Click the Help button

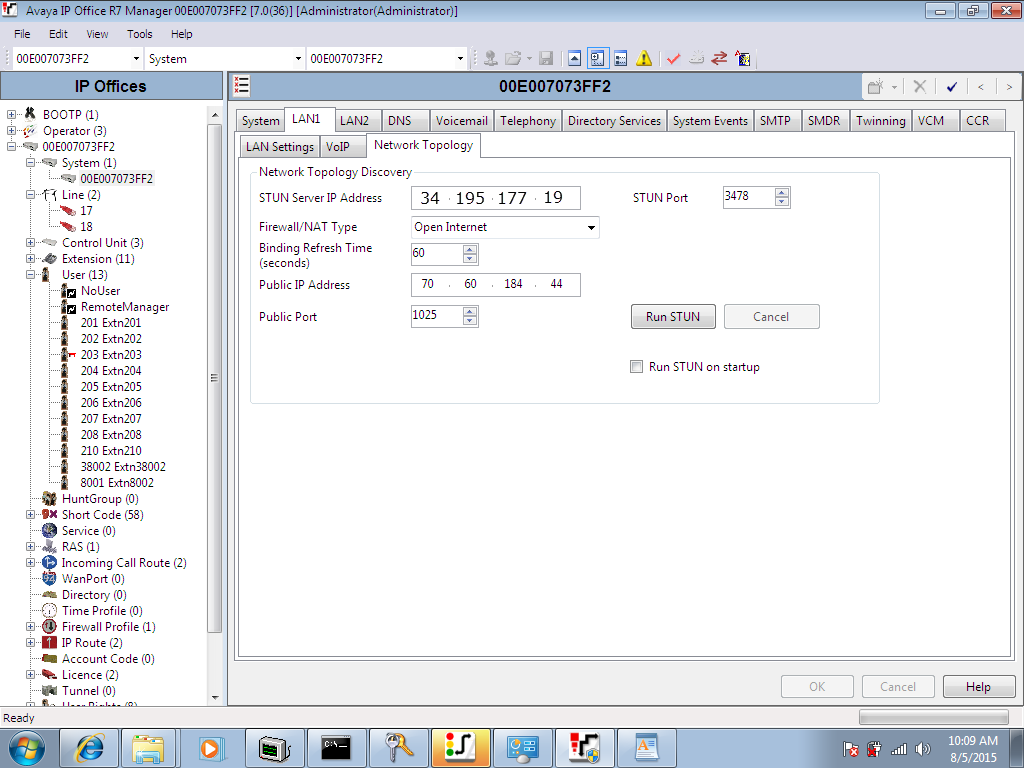coord(978,687)
